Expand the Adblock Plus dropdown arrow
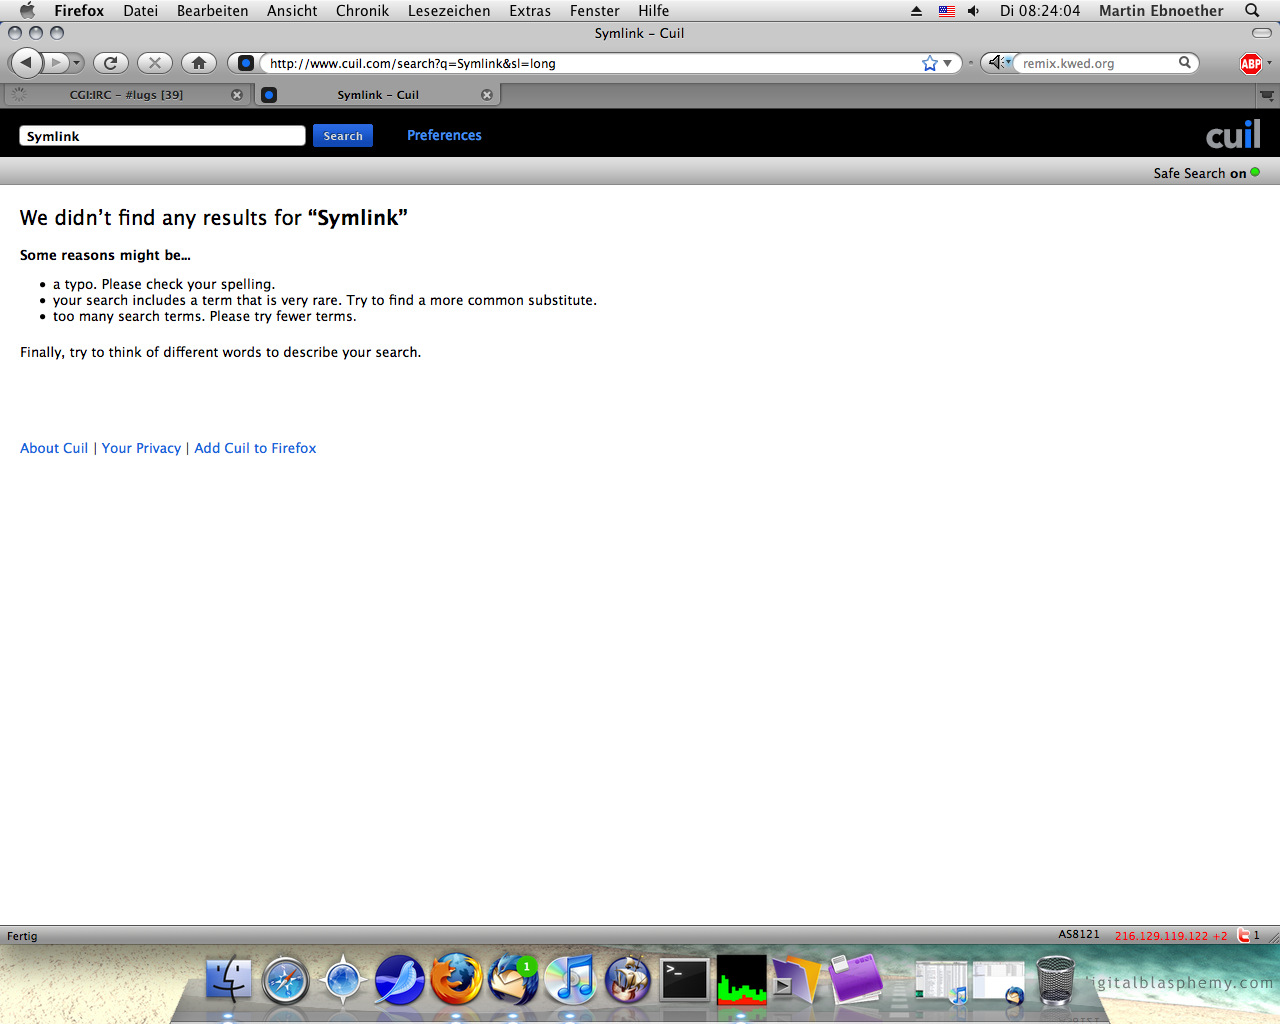1280x1024 pixels. 1269,63
